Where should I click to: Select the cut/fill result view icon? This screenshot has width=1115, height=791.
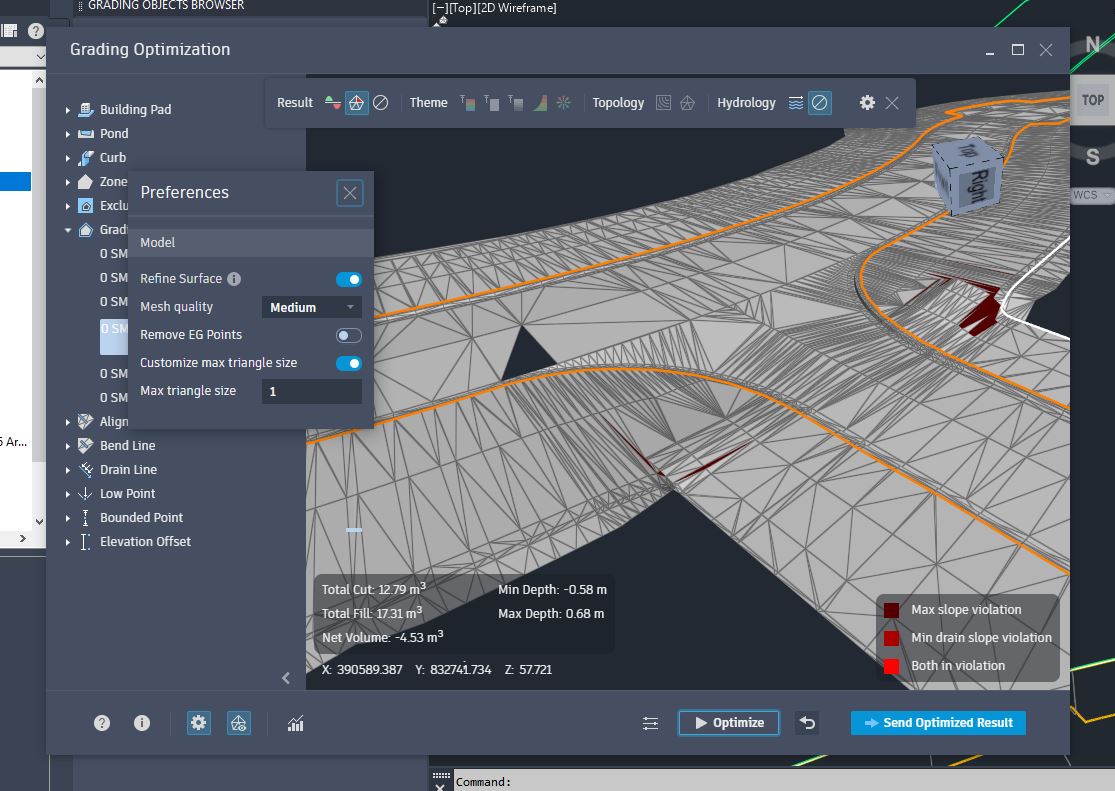[x=333, y=102]
